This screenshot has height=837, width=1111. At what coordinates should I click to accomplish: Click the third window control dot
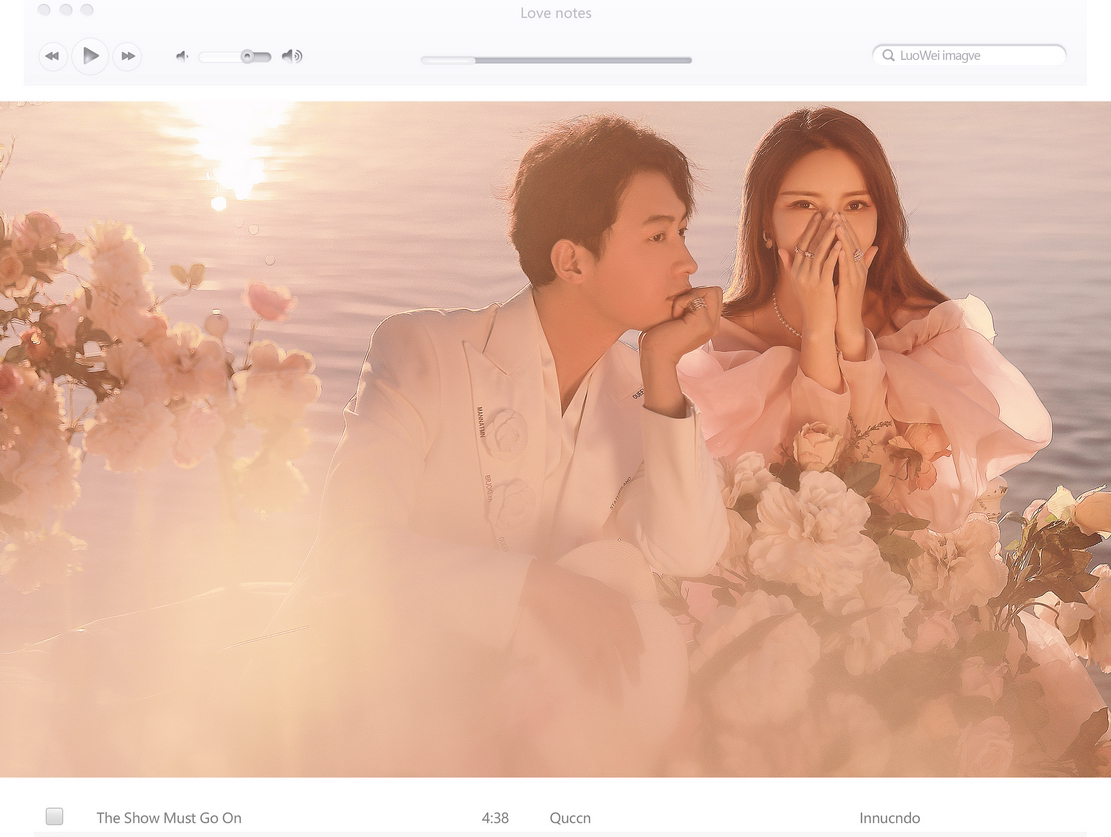click(87, 10)
